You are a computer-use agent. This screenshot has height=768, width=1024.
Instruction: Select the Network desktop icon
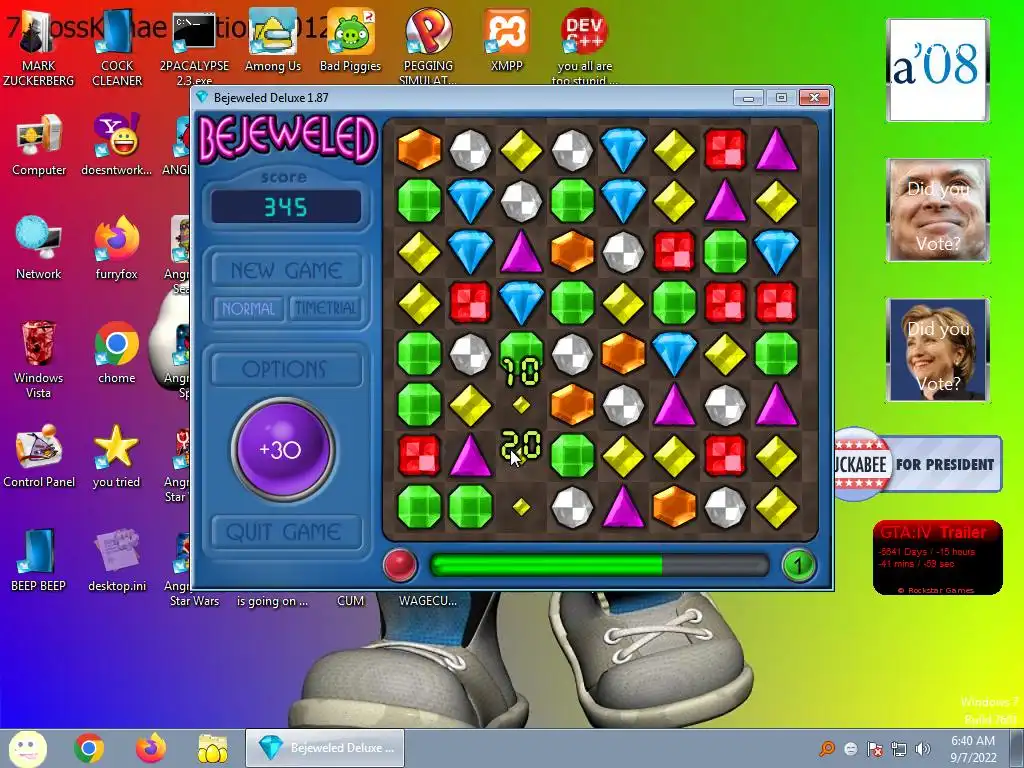(x=39, y=248)
